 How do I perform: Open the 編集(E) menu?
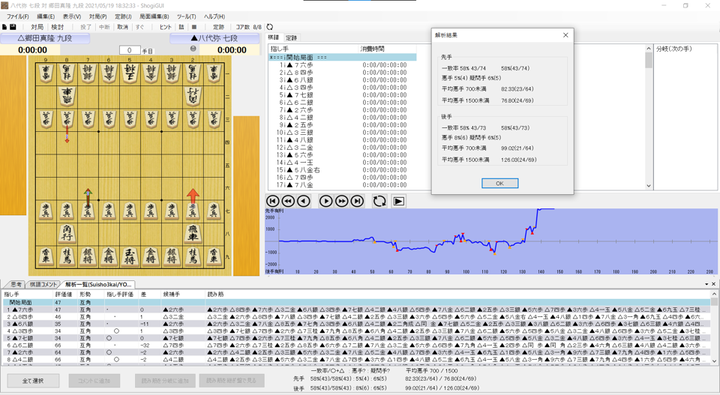tap(45, 17)
